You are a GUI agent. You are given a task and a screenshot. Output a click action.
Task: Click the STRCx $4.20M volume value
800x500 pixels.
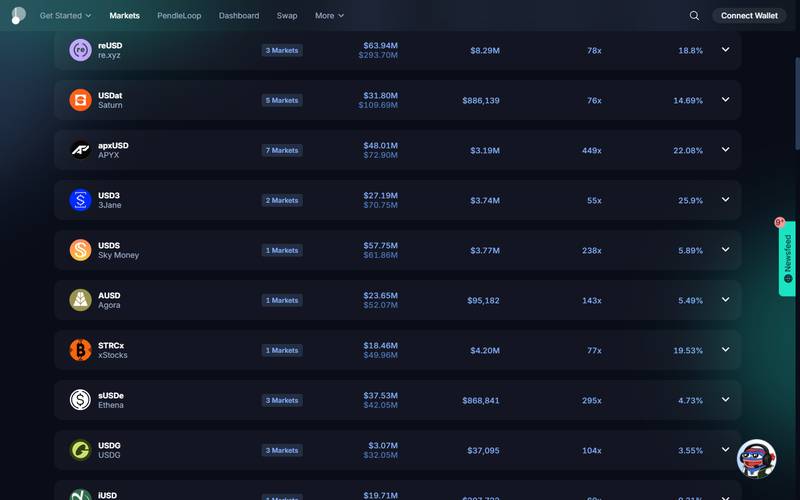point(485,351)
